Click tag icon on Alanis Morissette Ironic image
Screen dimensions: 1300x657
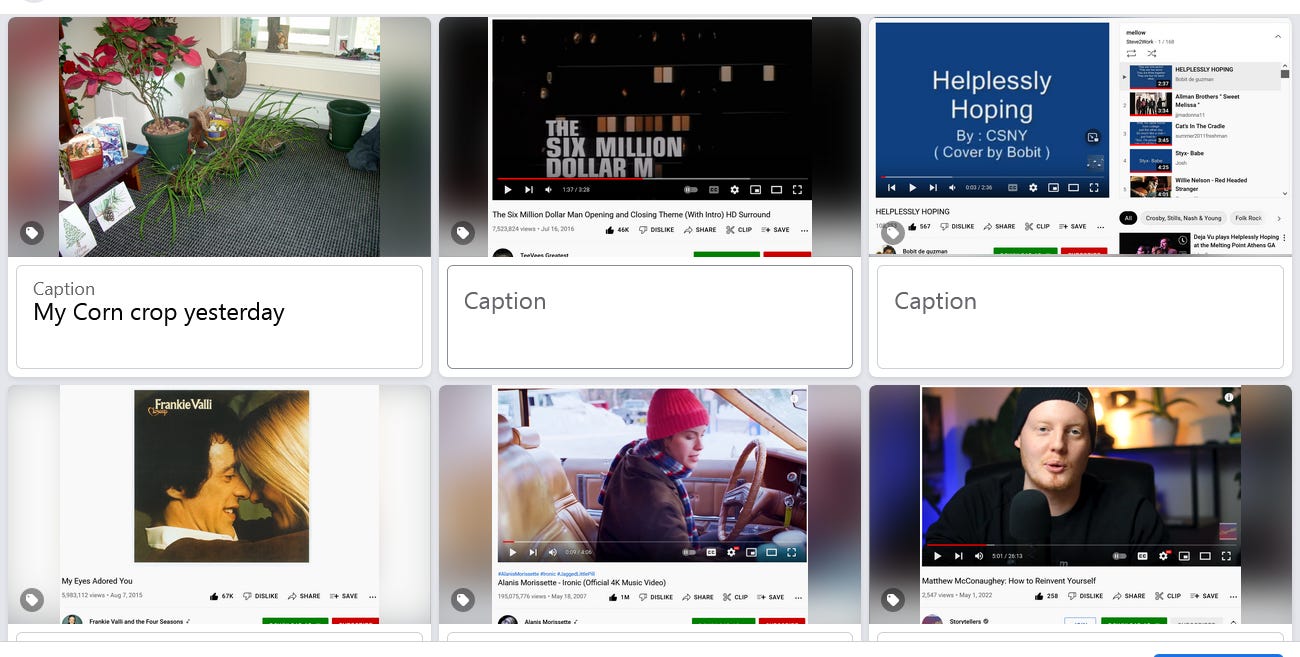(463, 600)
